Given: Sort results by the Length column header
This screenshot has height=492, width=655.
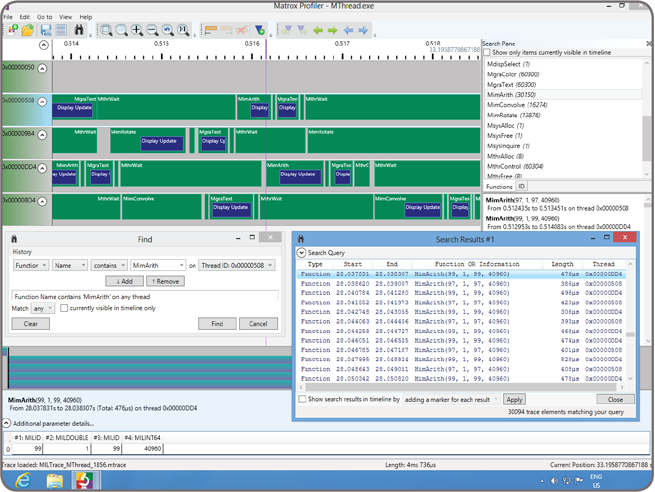Looking at the screenshot, I should coord(562,264).
